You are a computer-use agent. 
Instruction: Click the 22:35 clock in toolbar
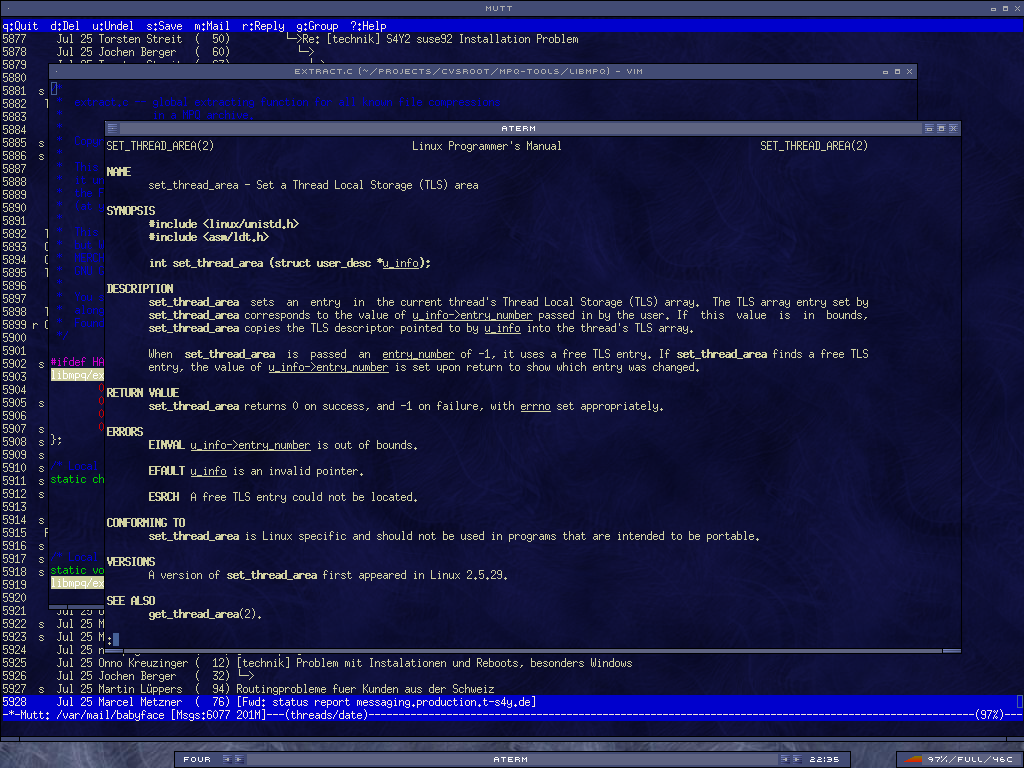click(x=824, y=759)
